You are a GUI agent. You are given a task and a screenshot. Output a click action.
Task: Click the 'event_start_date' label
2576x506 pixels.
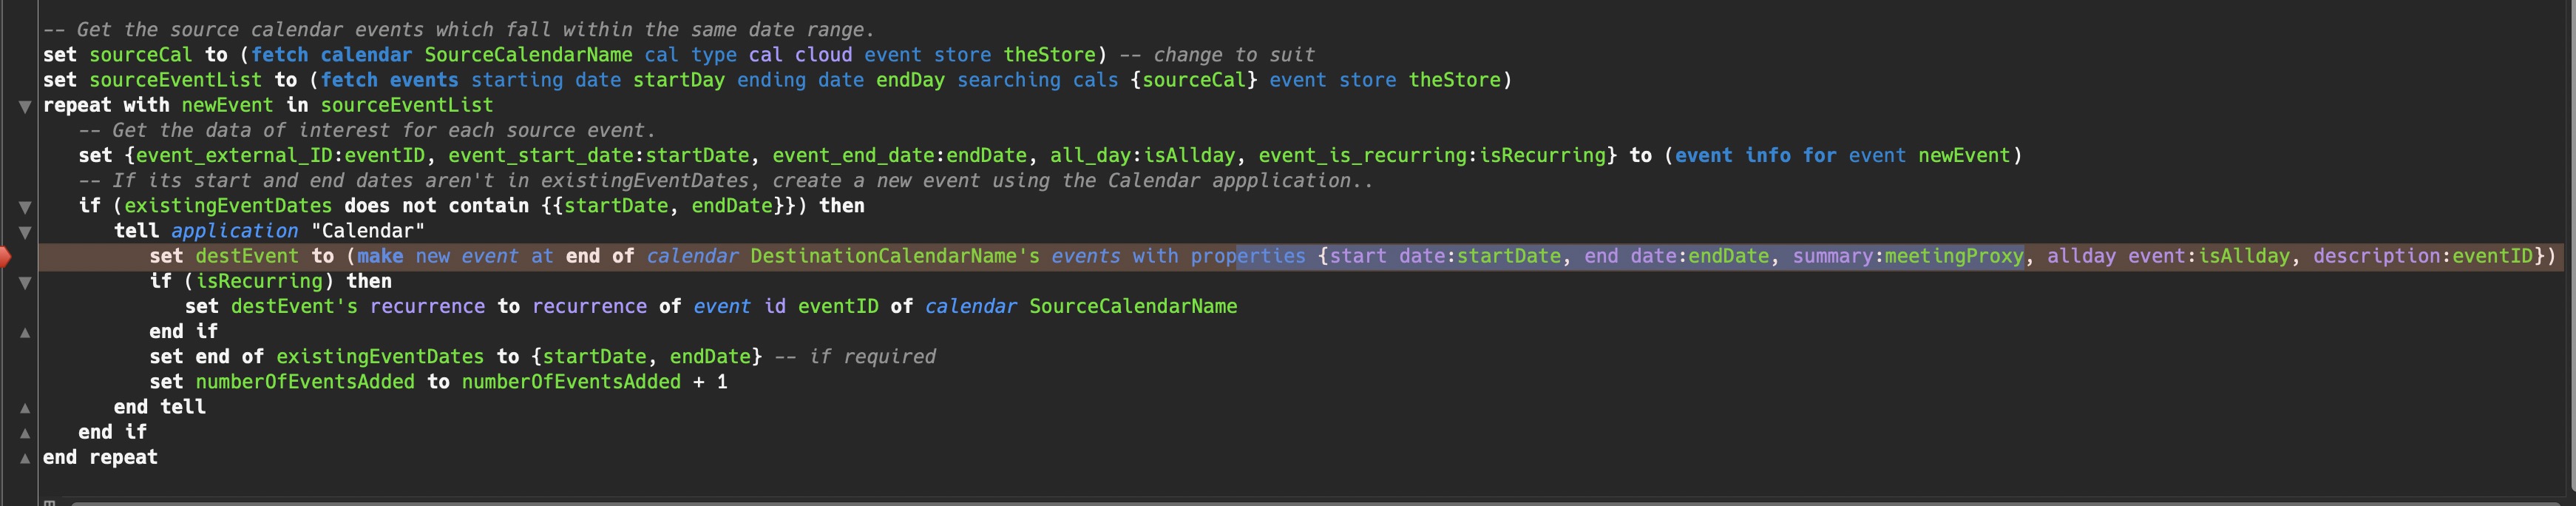pyautogui.click(x=540, y=156)
